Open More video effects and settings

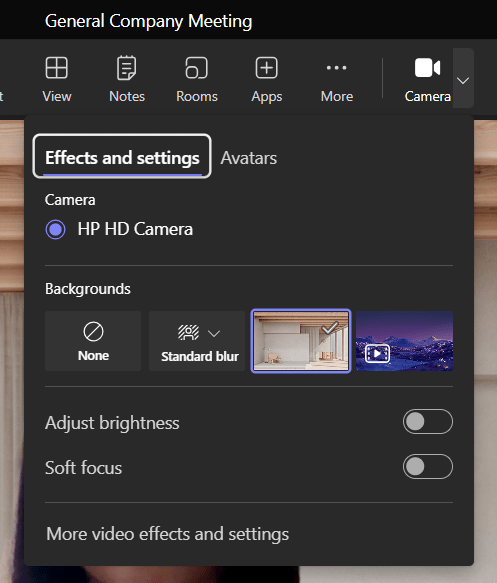167,534
